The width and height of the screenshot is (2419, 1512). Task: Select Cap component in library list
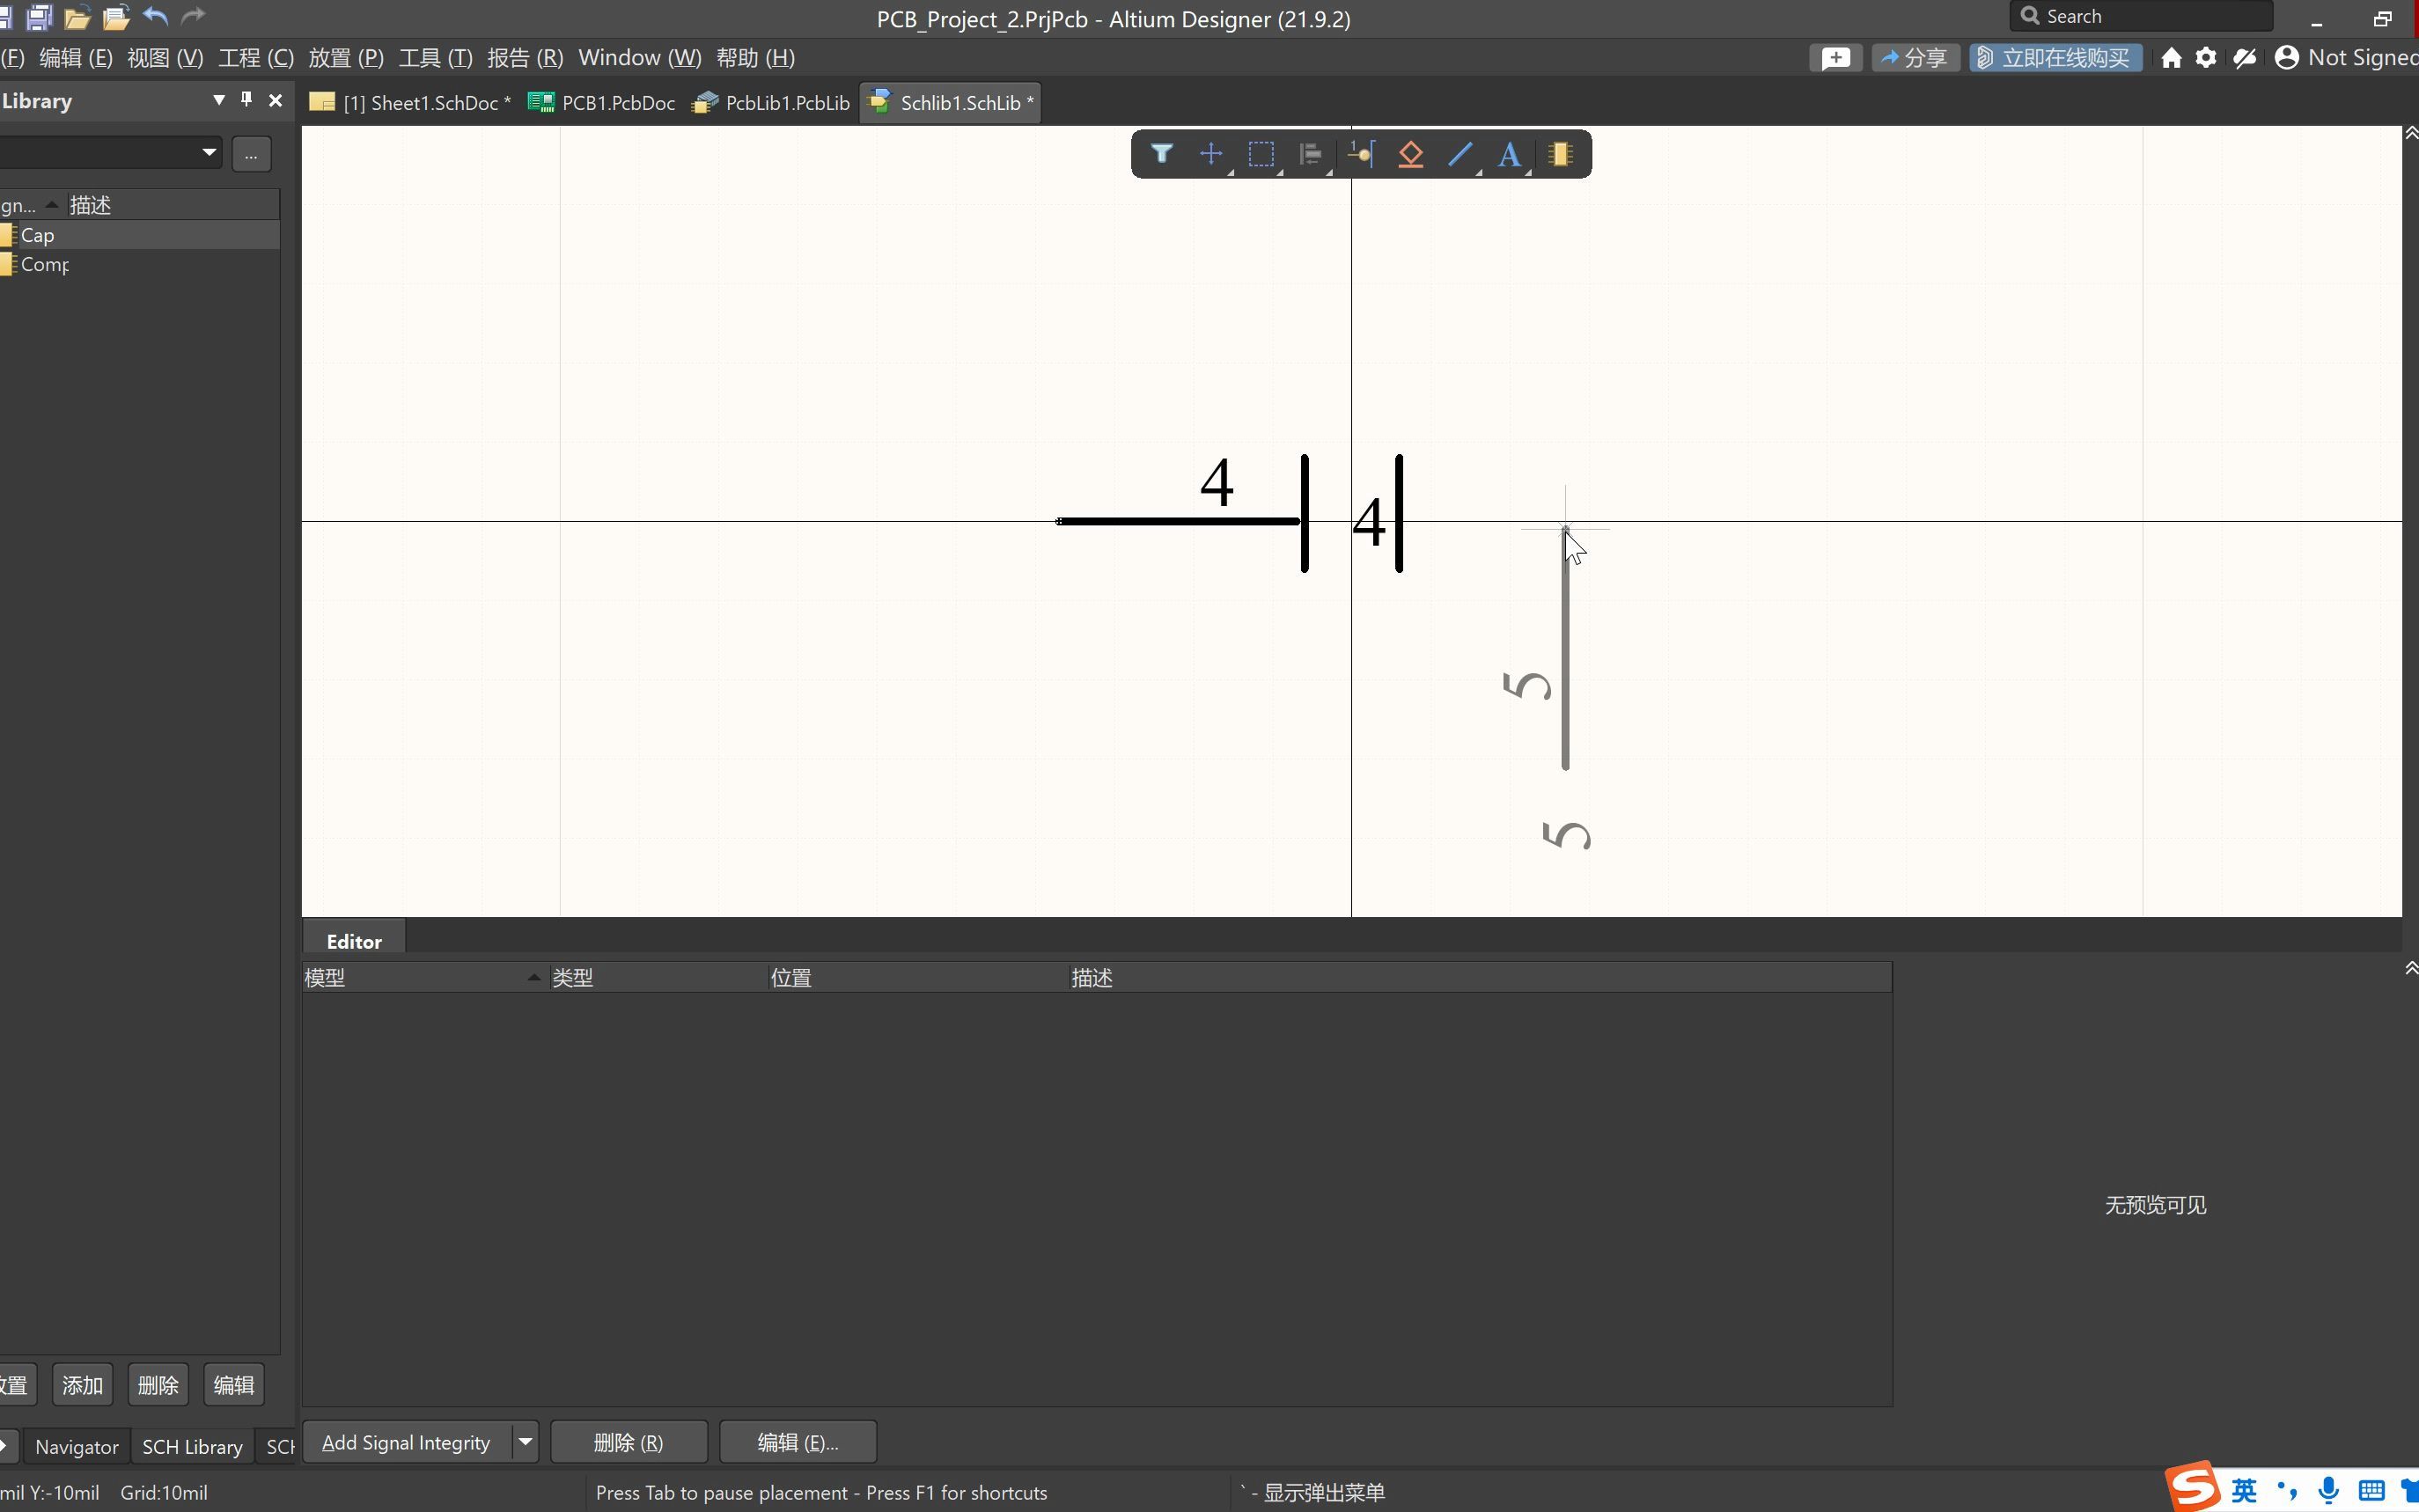(39, 233)
